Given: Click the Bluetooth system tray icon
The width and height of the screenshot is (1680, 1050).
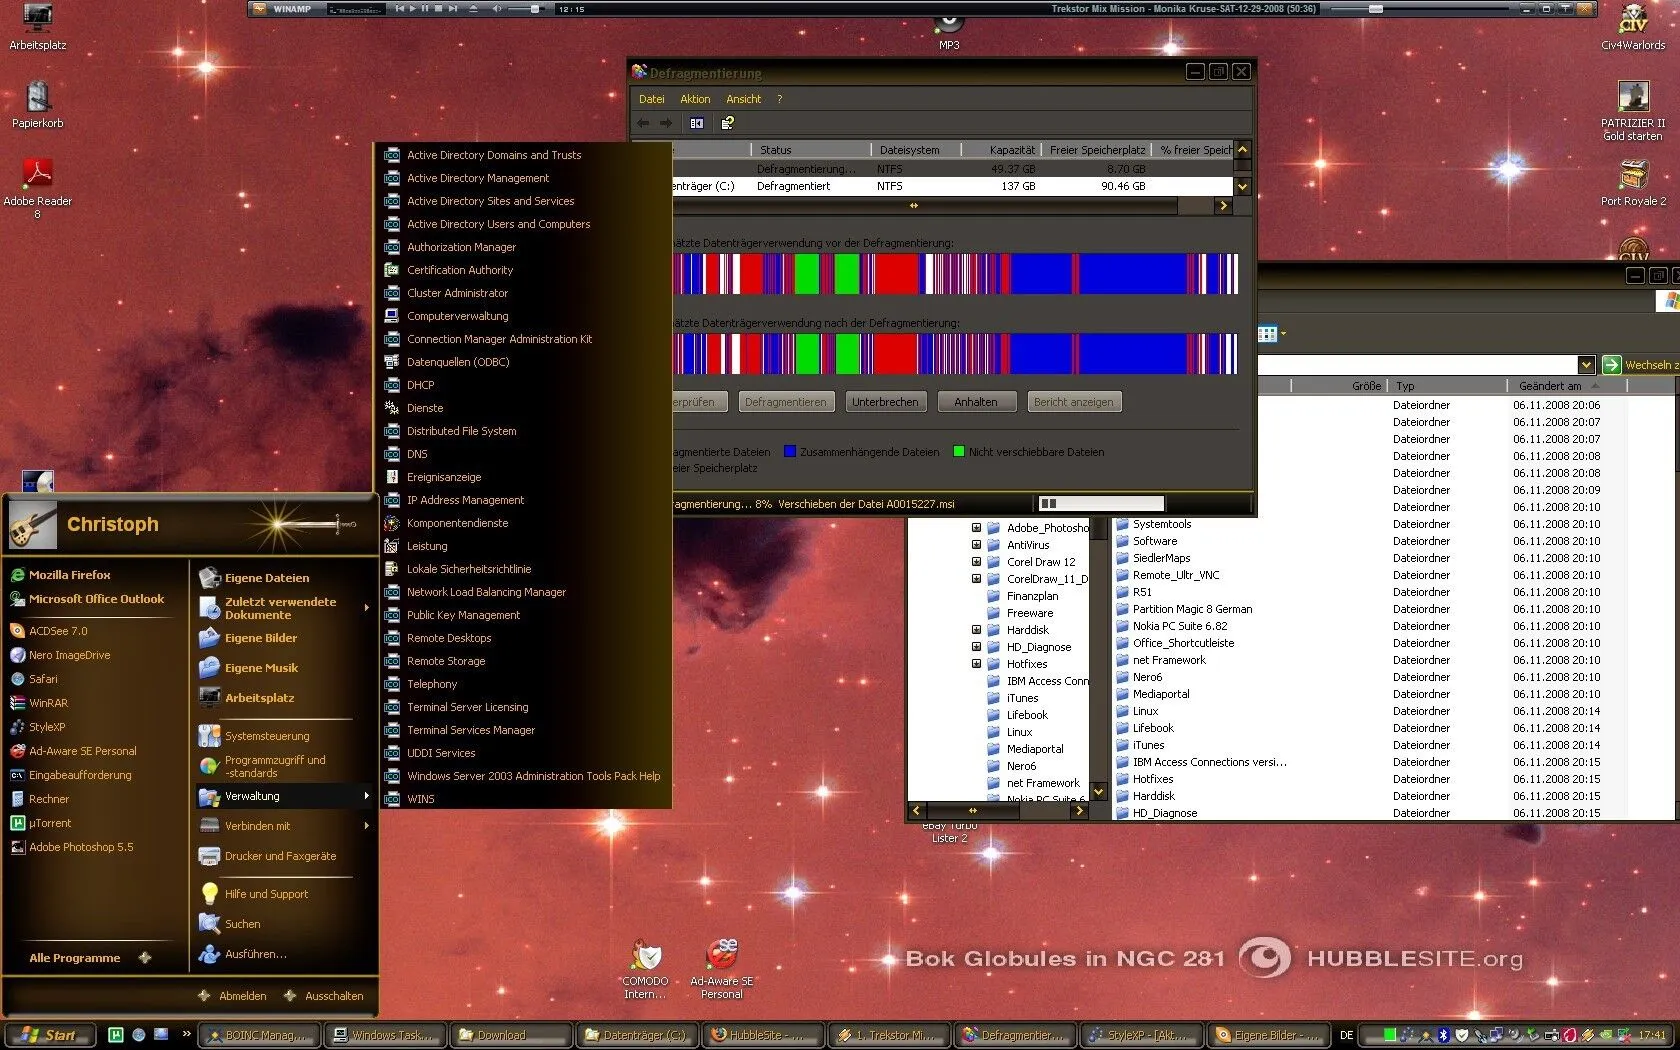Looking at the screenshot, I should (x=1443, y=1035).
